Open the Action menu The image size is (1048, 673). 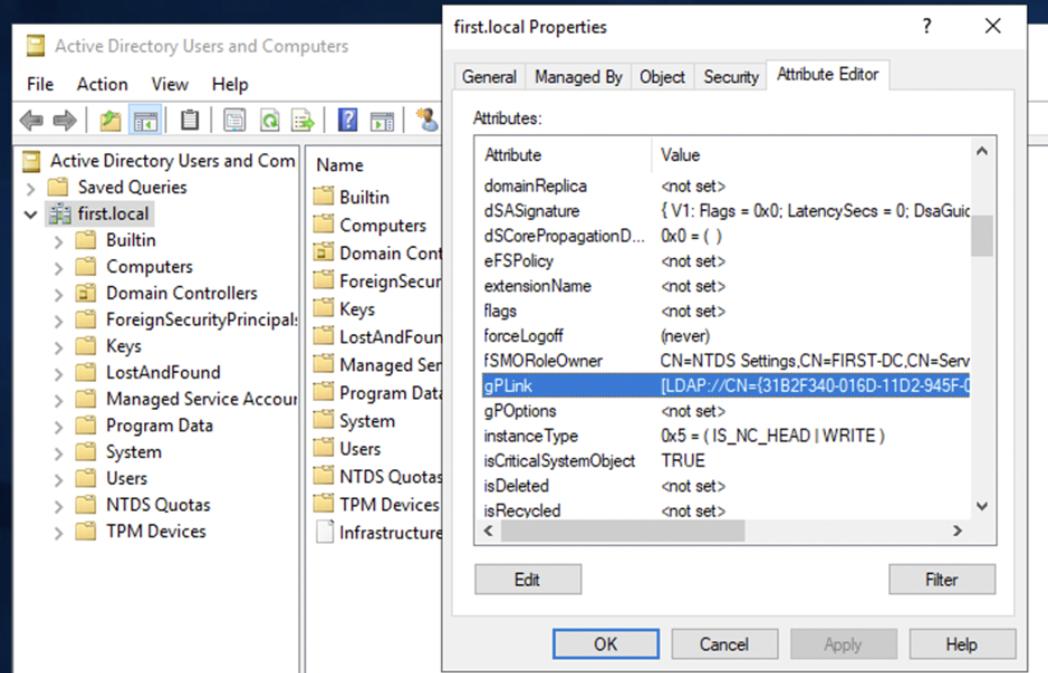pyautogui.click(x=102, y=84)
